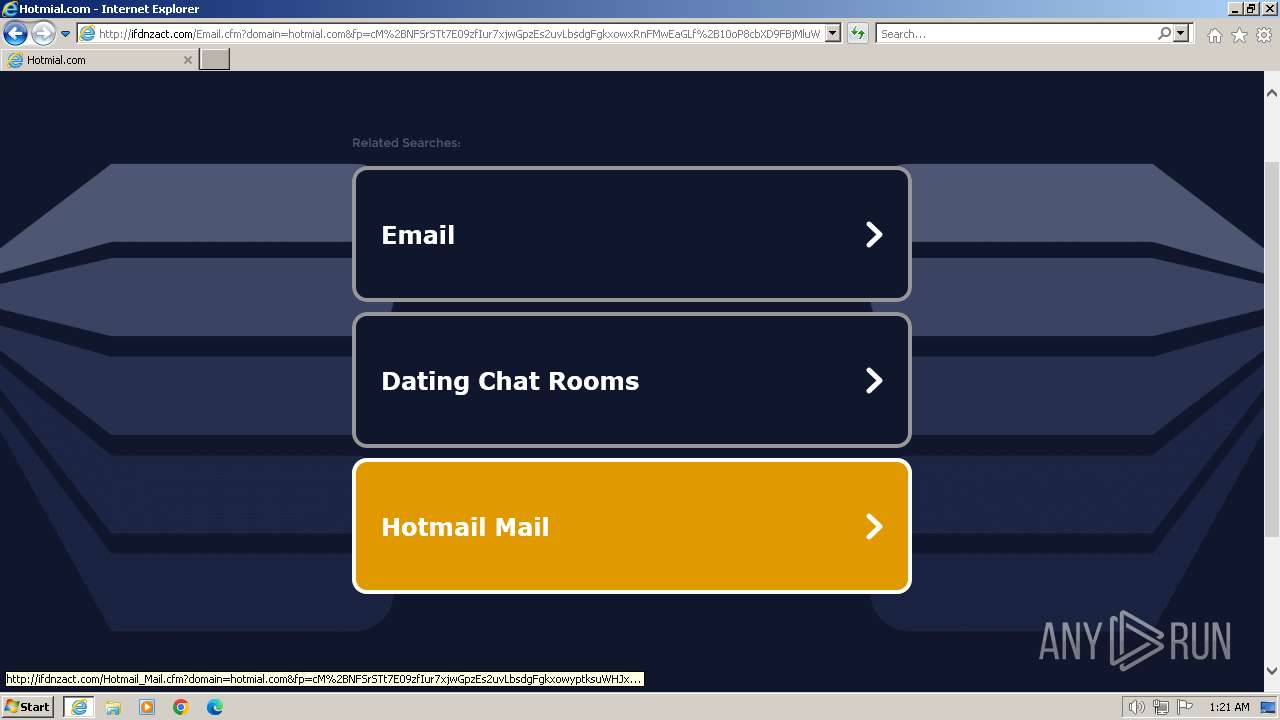
Task: Click the network tray icon
Action: click(1160, 707)
